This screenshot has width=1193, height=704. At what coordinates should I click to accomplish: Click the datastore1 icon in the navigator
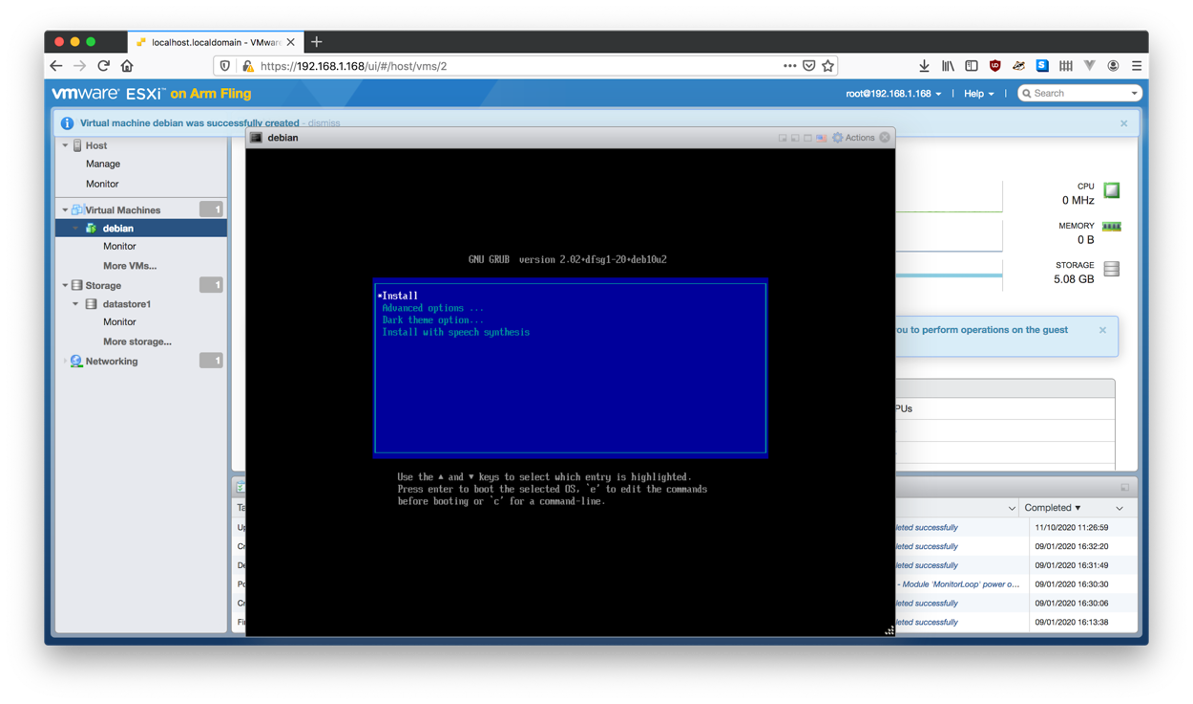click(91, 304)
